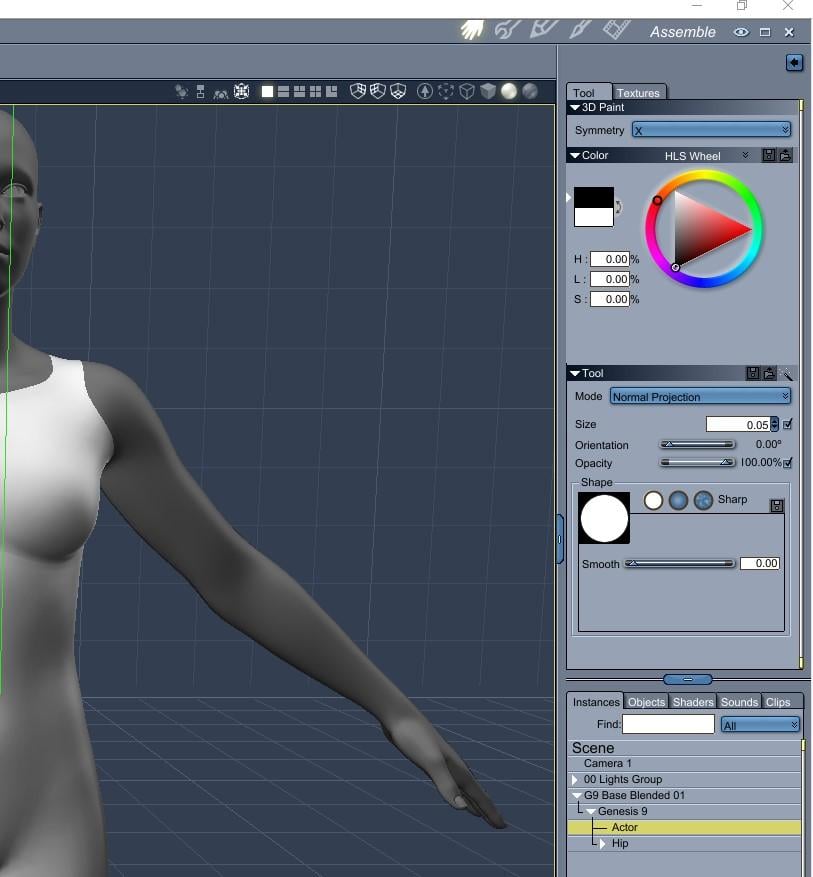The height and width of the screenshot is (877, 813).
Task: Click the first faded objects toolbar icon
Action: [x=181, y=91]
